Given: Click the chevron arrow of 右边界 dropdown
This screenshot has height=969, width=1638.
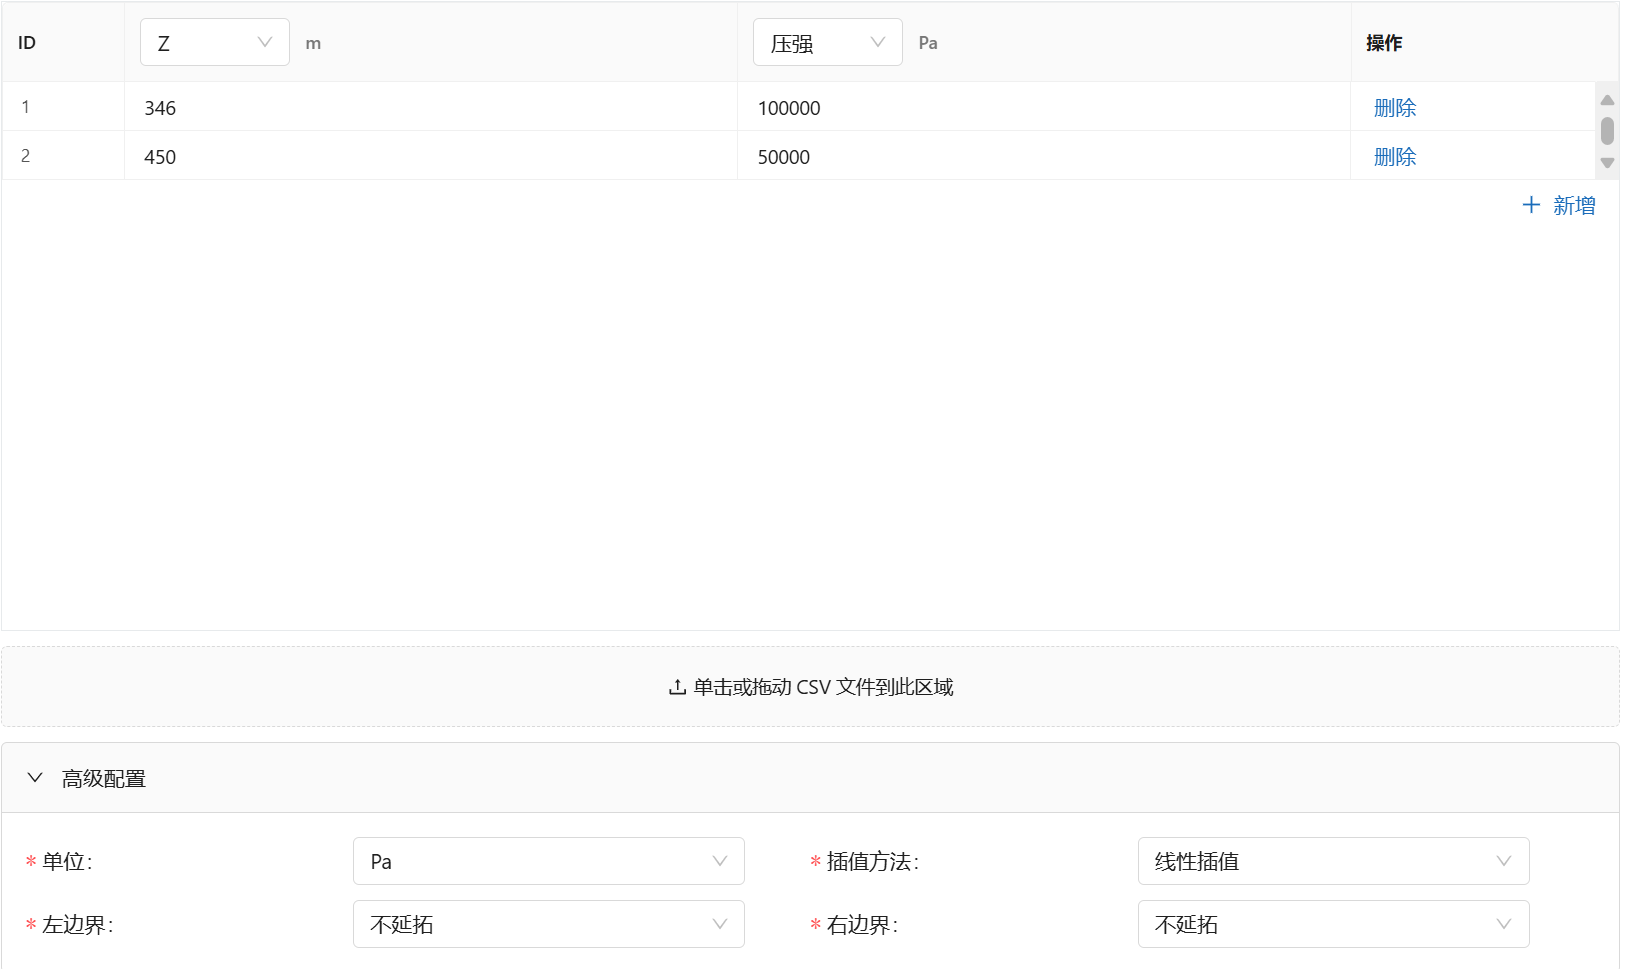Looking at the screenshot, I should [x=1504, y=924].
